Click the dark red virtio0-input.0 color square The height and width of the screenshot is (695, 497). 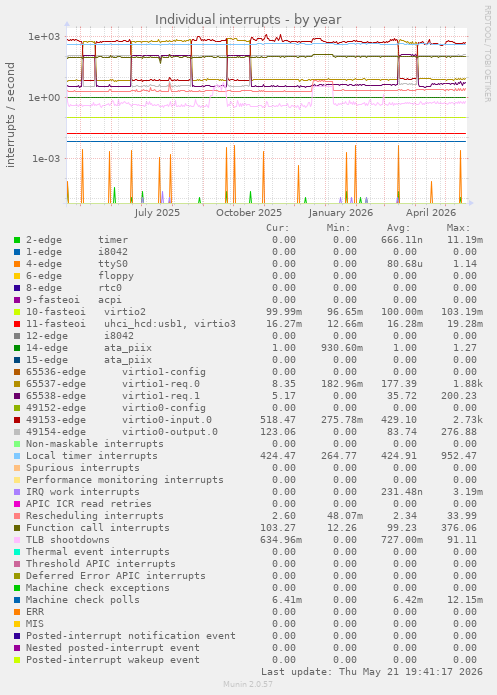[17, 420]
